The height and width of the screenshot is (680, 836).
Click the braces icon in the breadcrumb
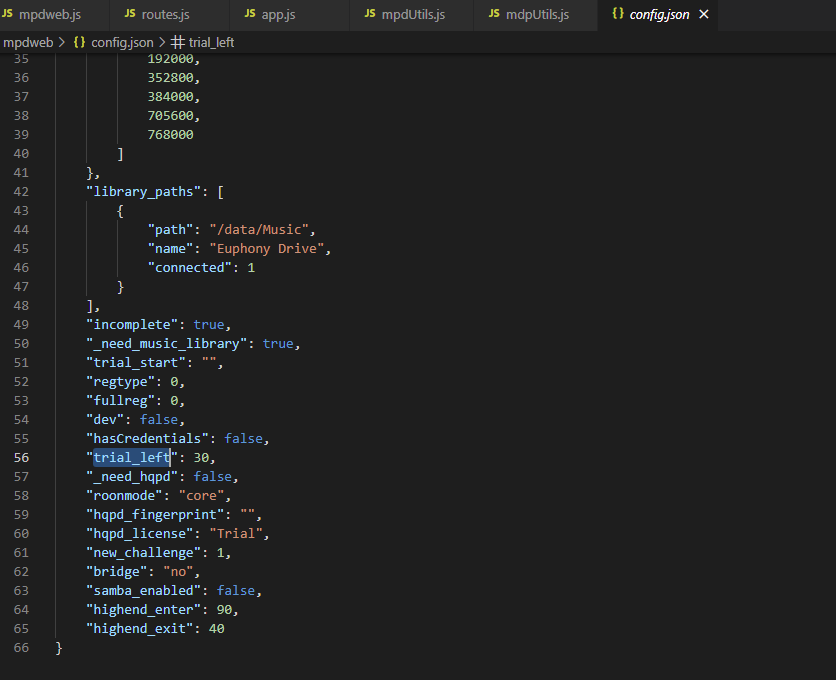[79, 42]
